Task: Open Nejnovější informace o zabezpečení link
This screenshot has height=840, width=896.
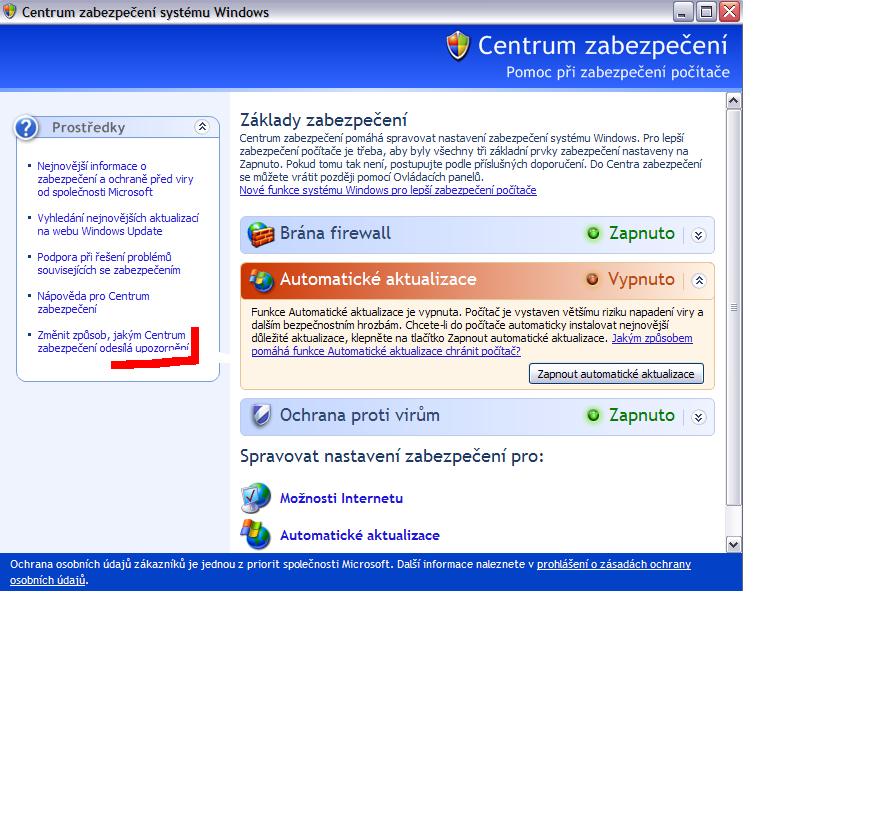Action: 115,179
